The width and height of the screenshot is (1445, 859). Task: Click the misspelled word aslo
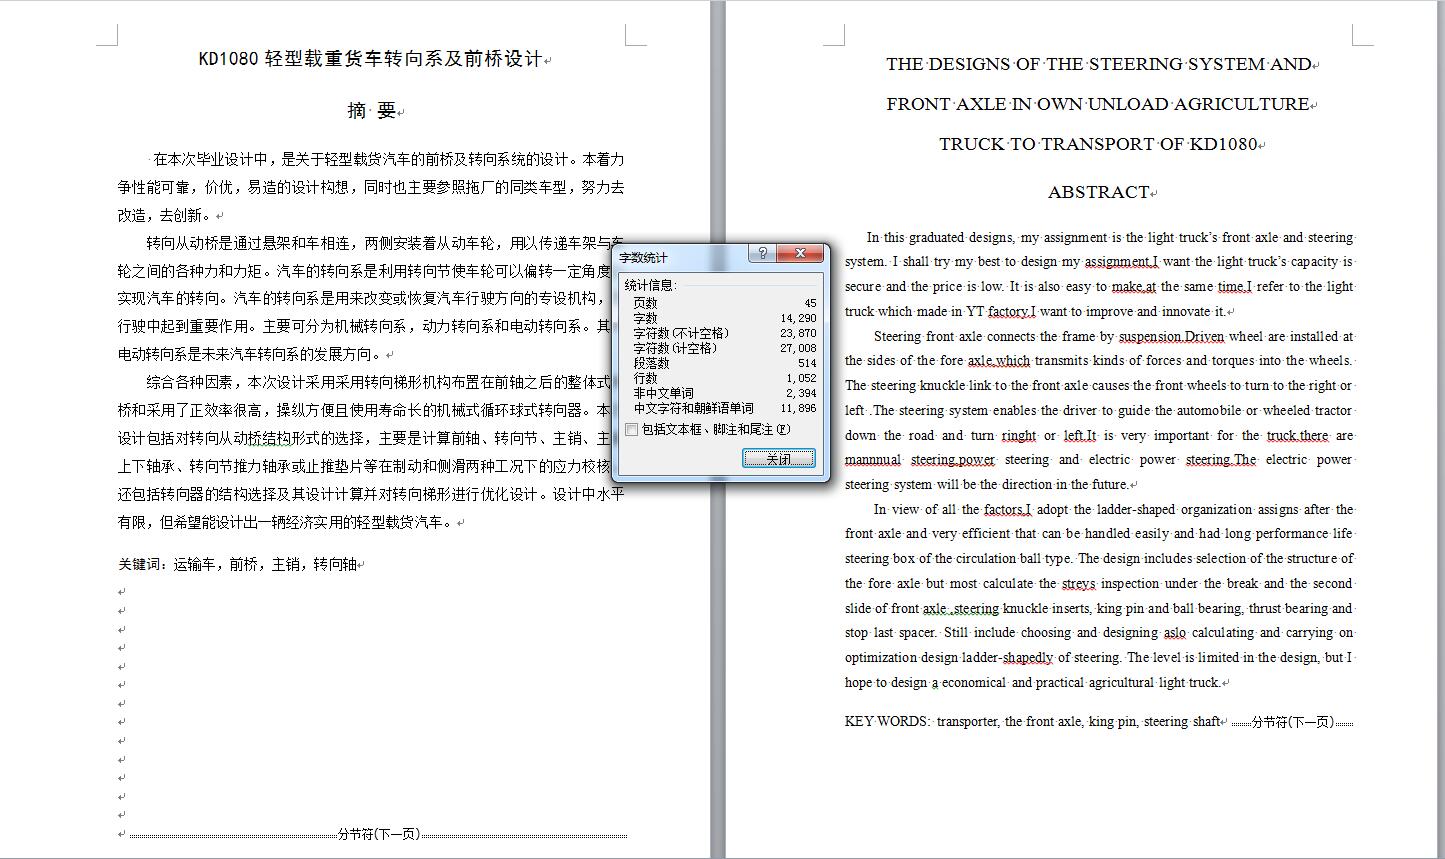[1175, 632]
